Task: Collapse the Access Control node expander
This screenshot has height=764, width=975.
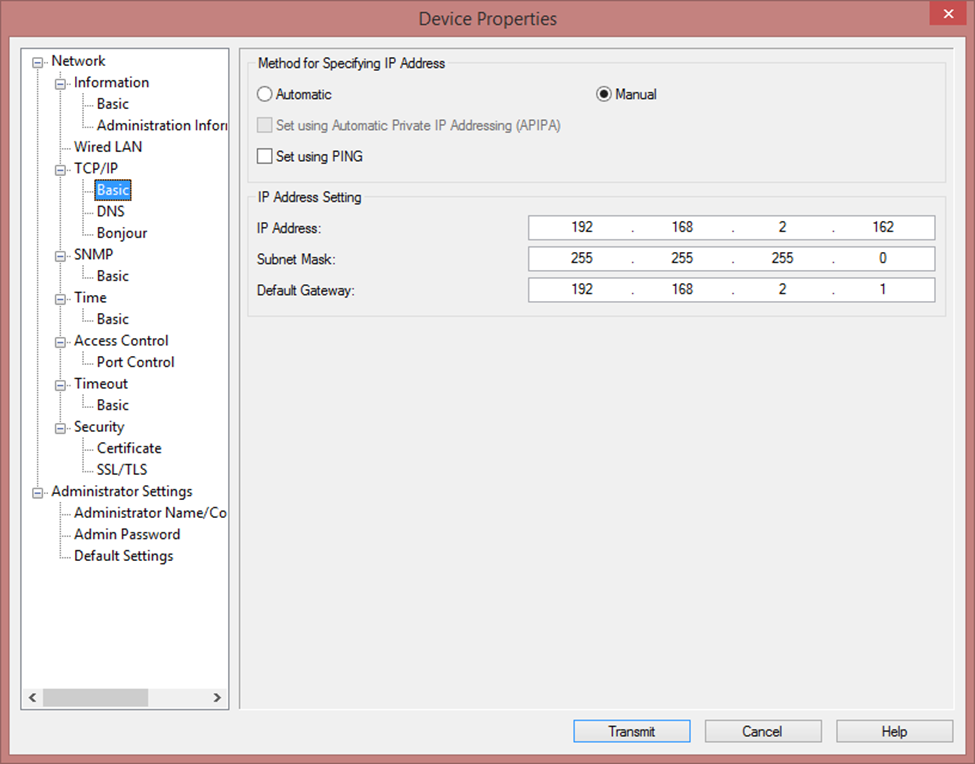Action: 60,342
